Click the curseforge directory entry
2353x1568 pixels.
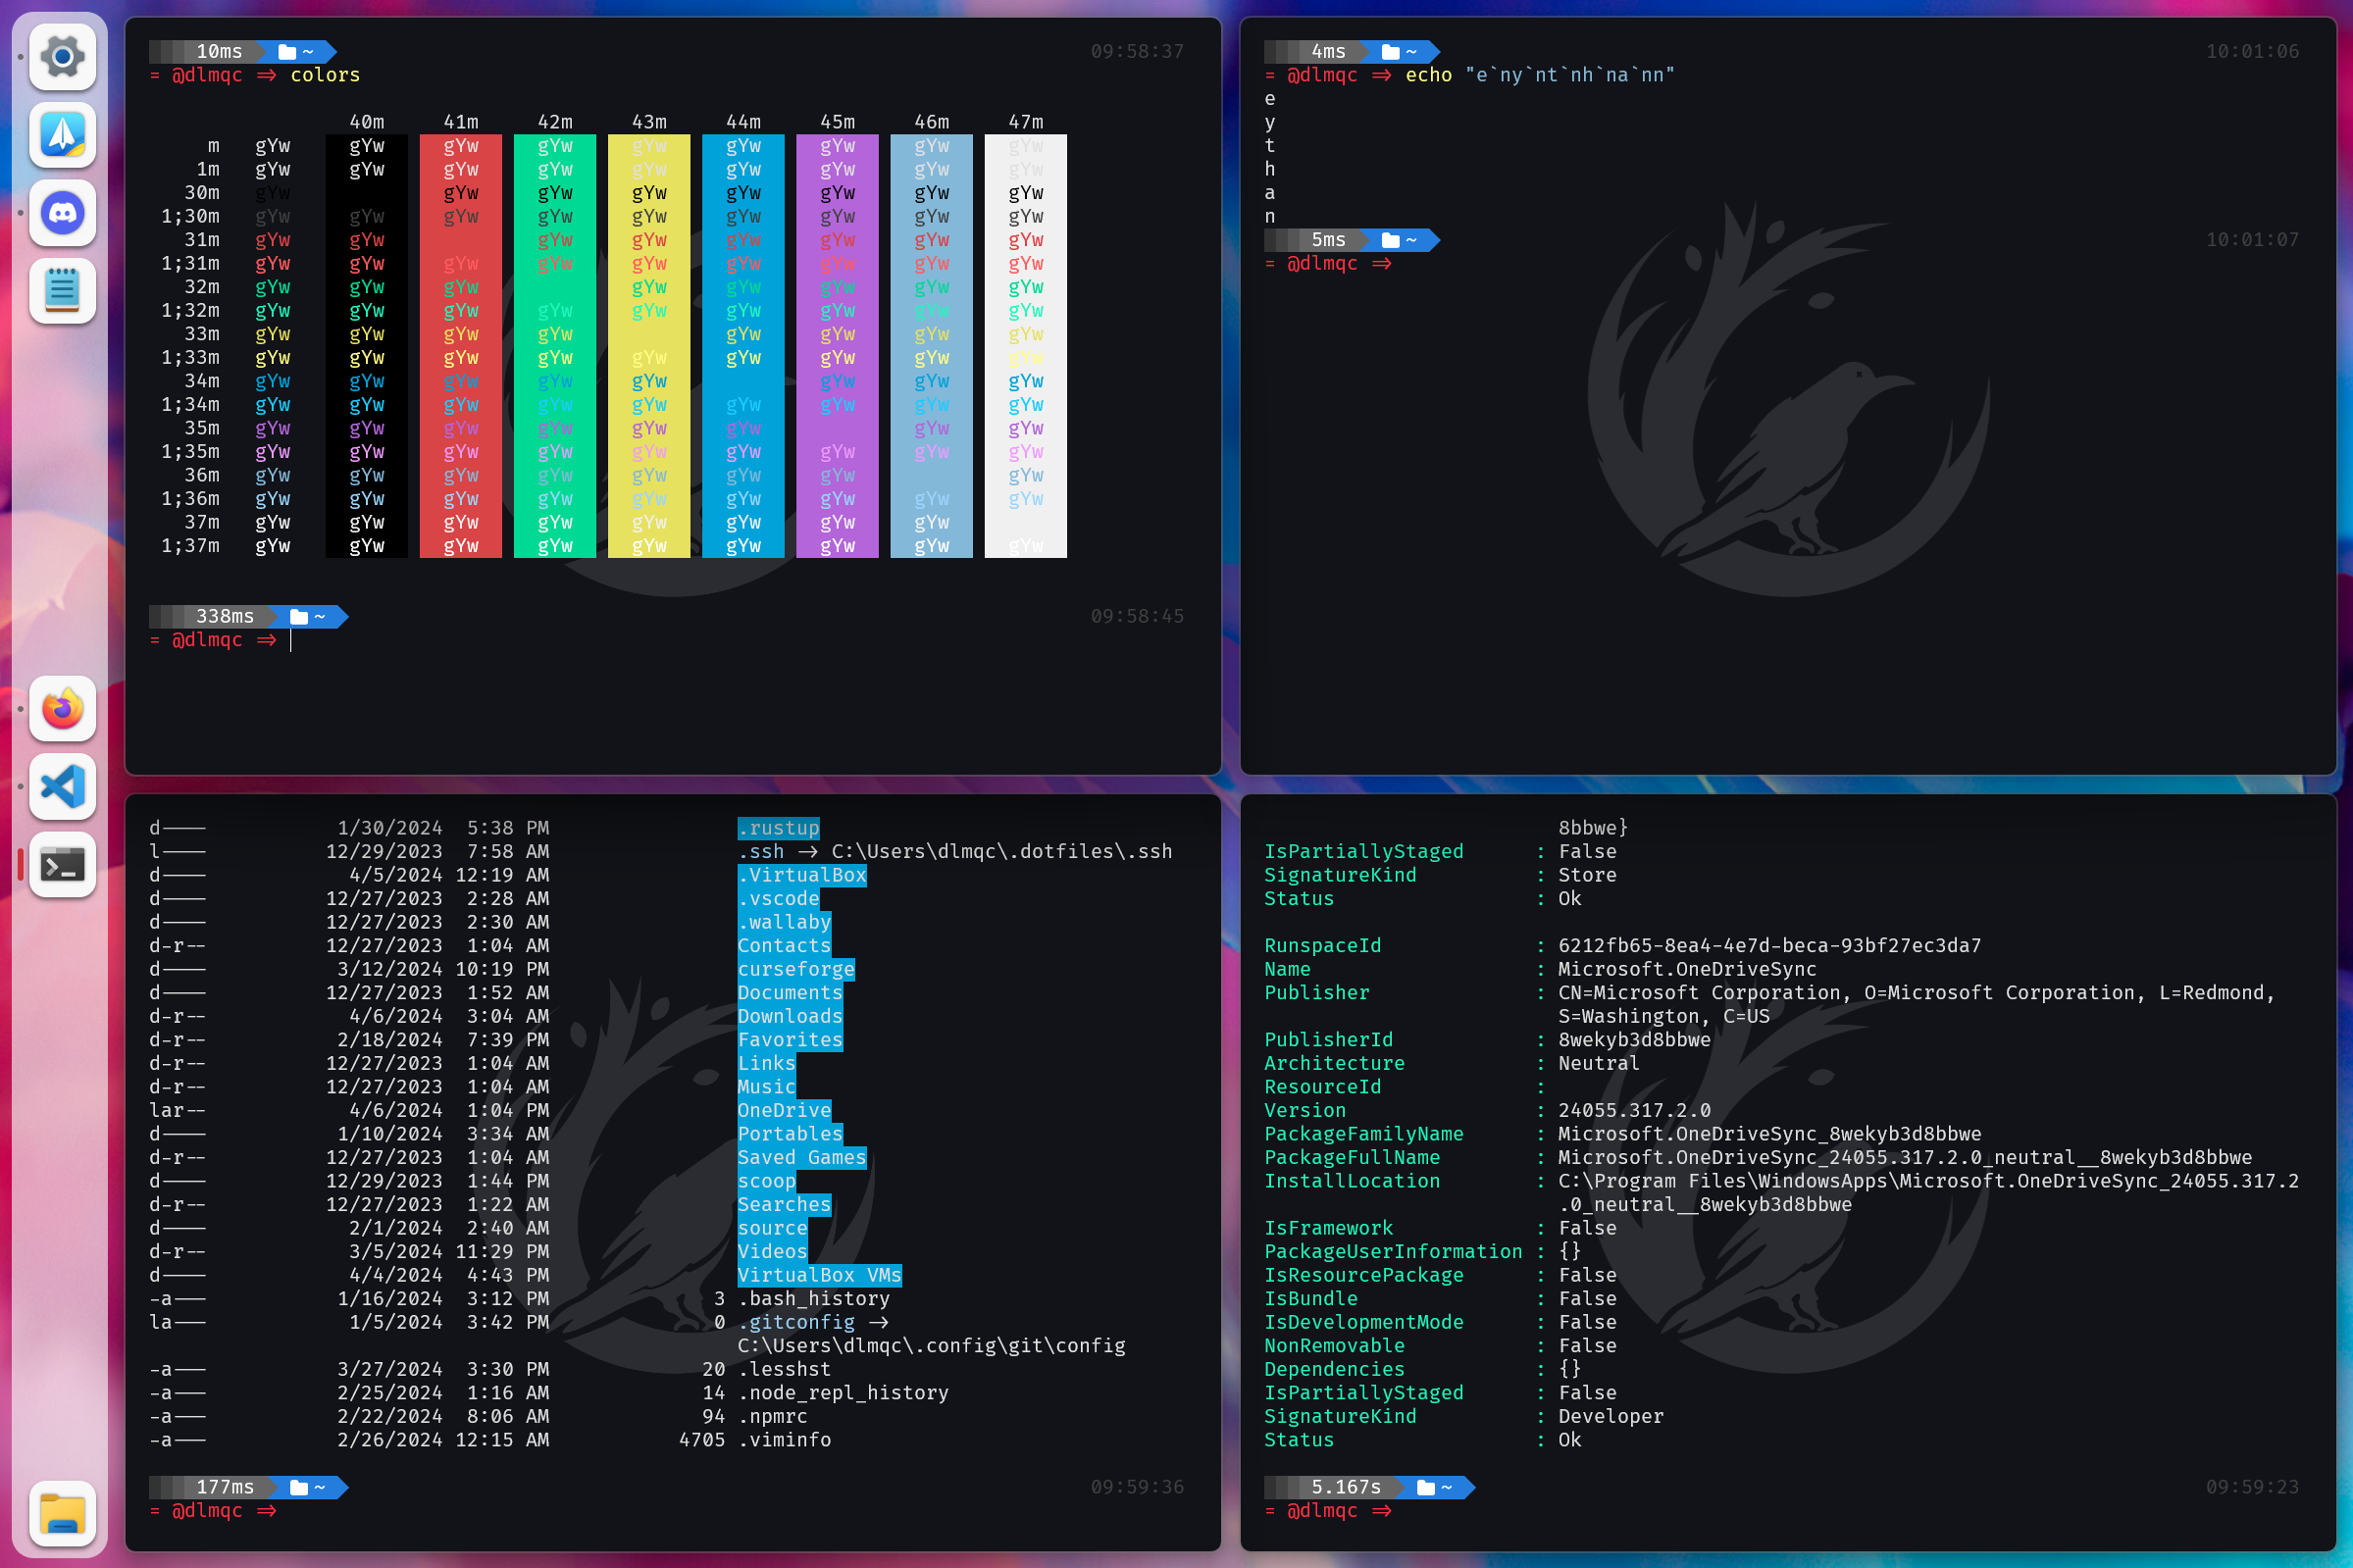point(796,969)
